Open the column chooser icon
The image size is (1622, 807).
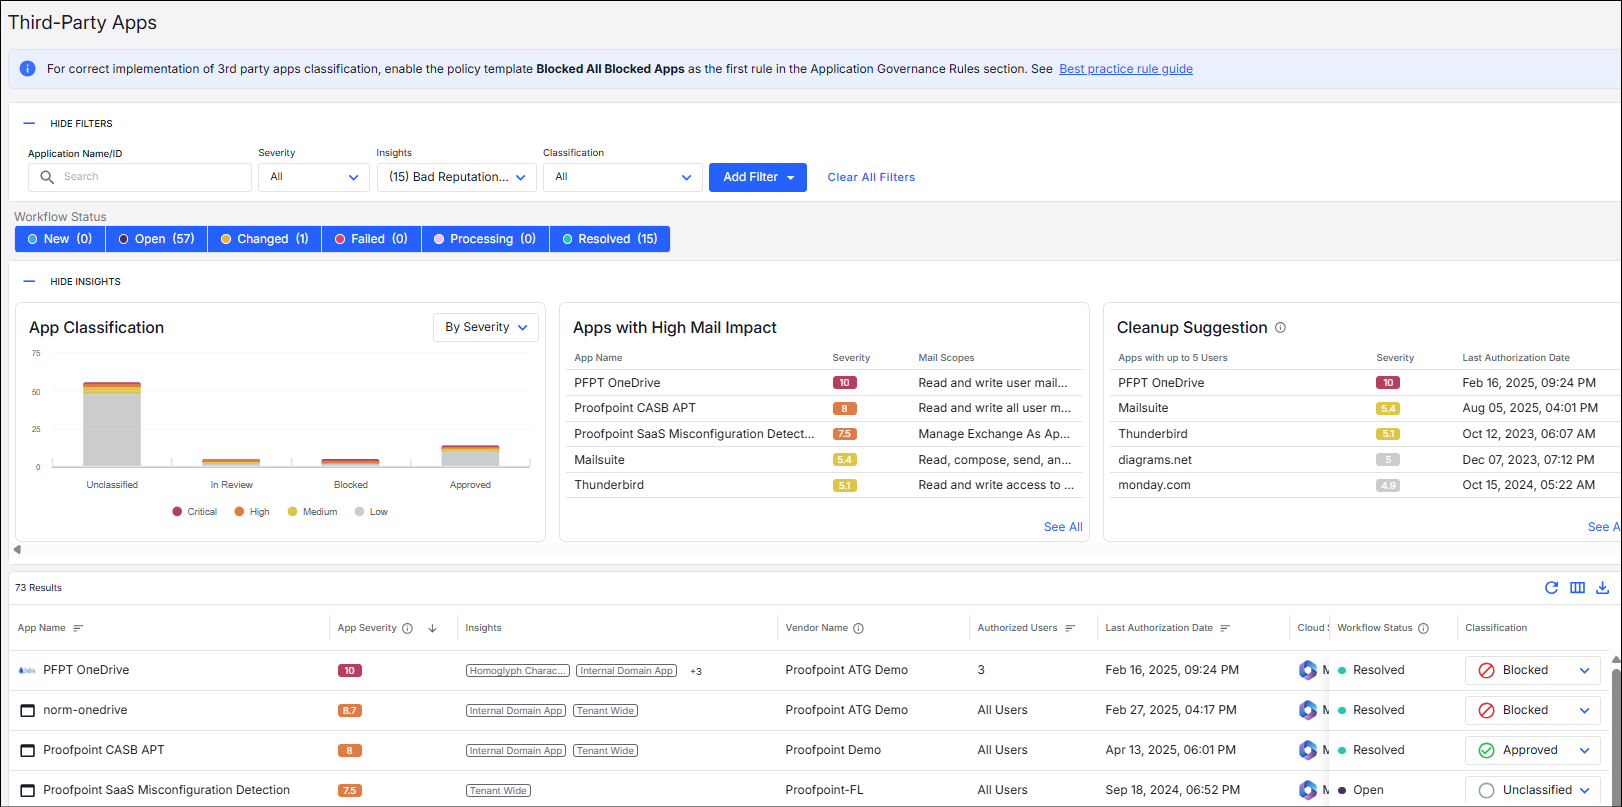[x=1577, y=588]
